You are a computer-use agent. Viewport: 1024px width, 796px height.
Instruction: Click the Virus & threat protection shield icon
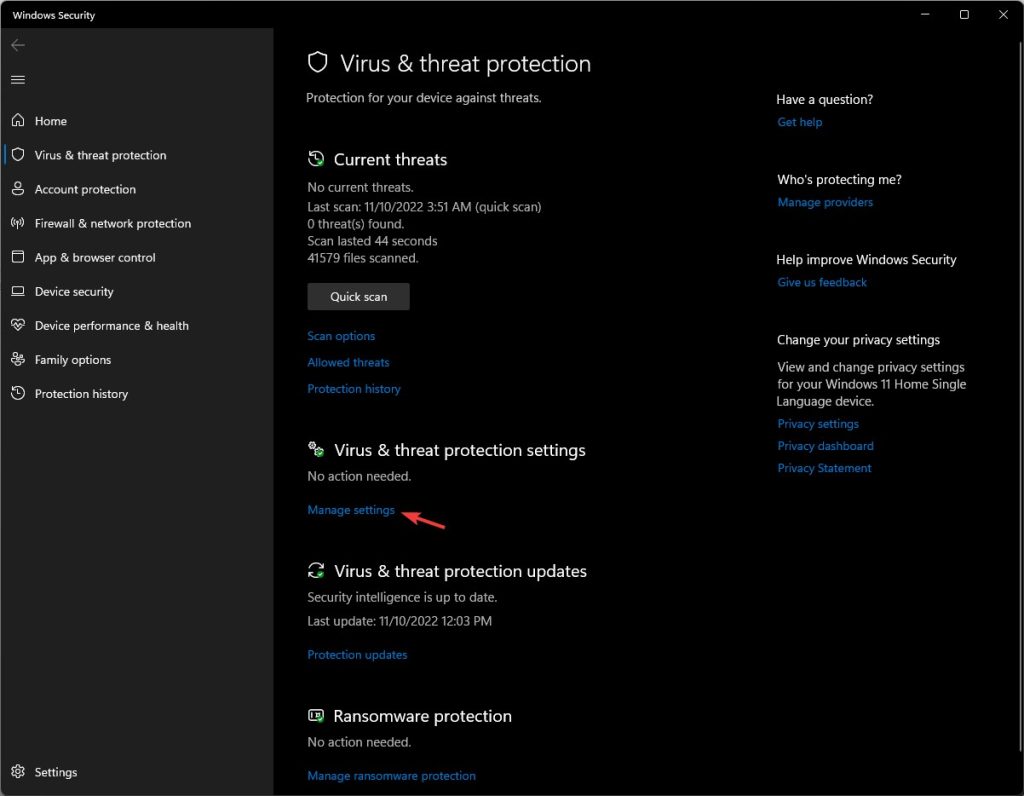(x=17, y=154)
